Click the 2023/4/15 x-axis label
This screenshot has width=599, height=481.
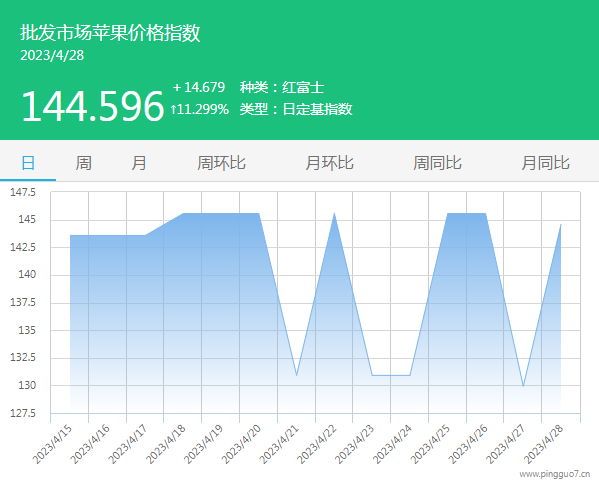(52, 445)
